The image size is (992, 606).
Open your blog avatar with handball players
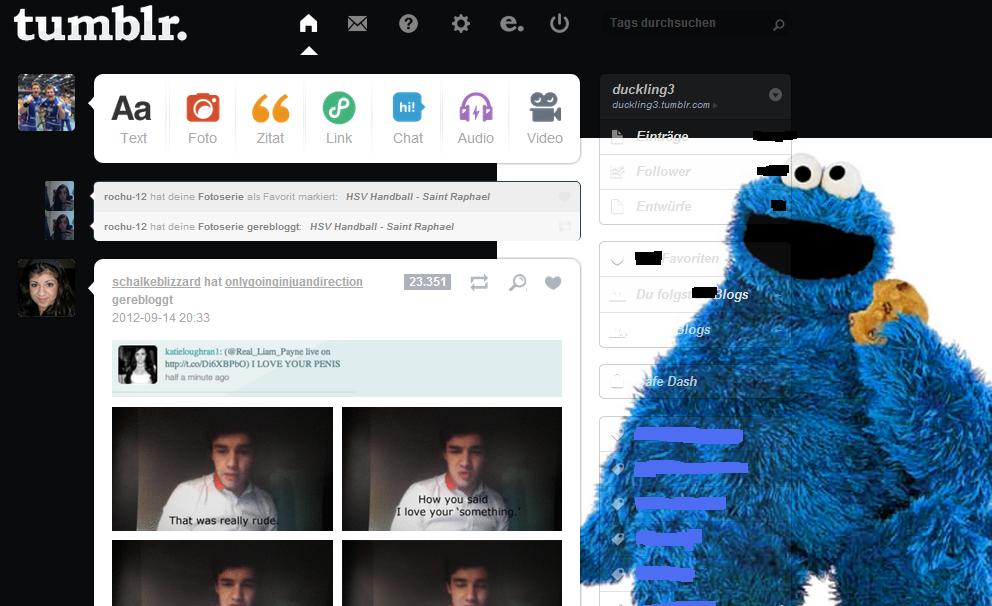click(46, 102)
